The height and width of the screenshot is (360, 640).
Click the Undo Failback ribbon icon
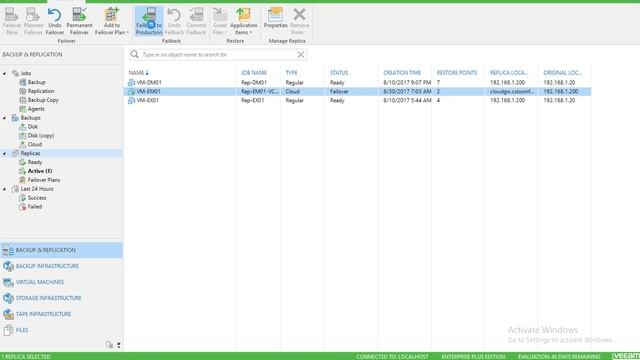[174, 21]
